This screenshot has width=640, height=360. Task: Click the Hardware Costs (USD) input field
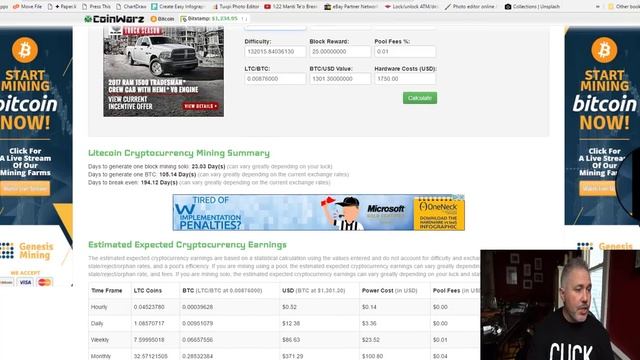[x=405, y=79]
